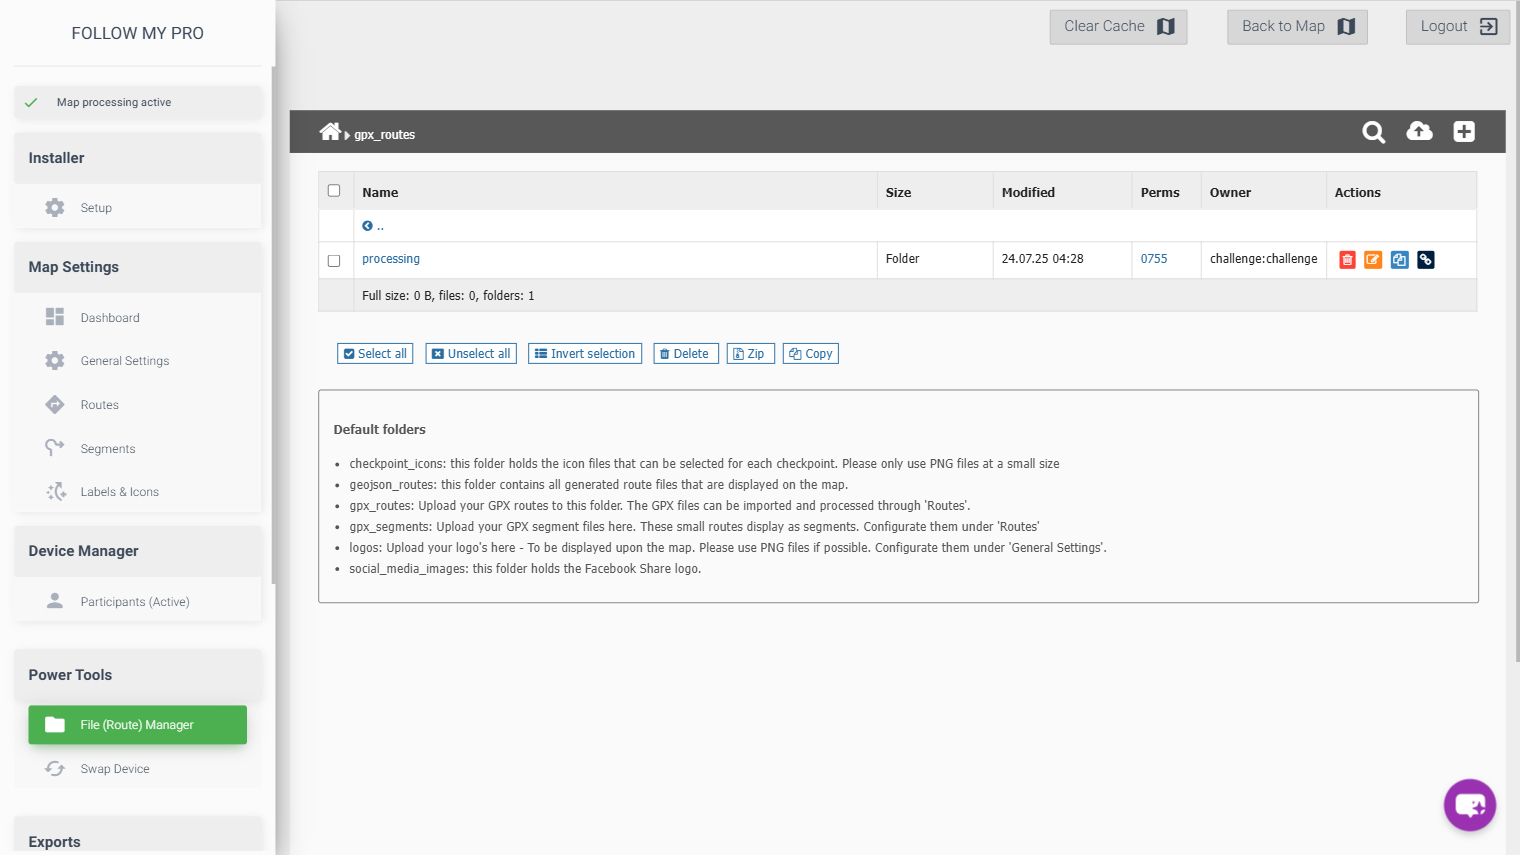Click the plus icon to create new item
Viewport: 1520px width, 855px height.
click(1464, 132)
